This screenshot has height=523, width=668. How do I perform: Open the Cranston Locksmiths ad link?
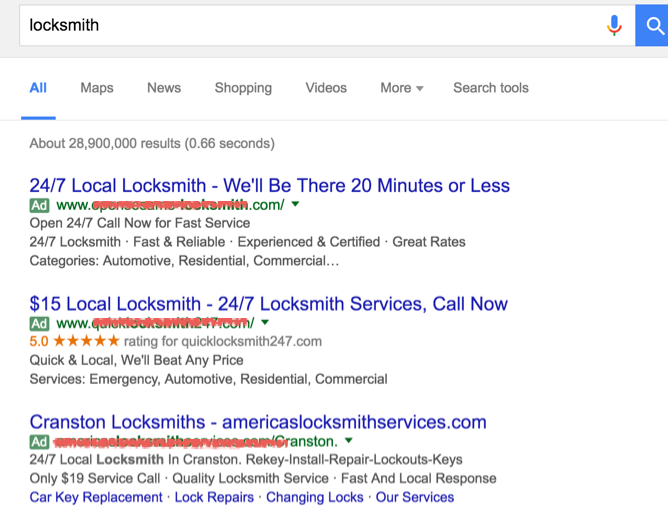258,422
